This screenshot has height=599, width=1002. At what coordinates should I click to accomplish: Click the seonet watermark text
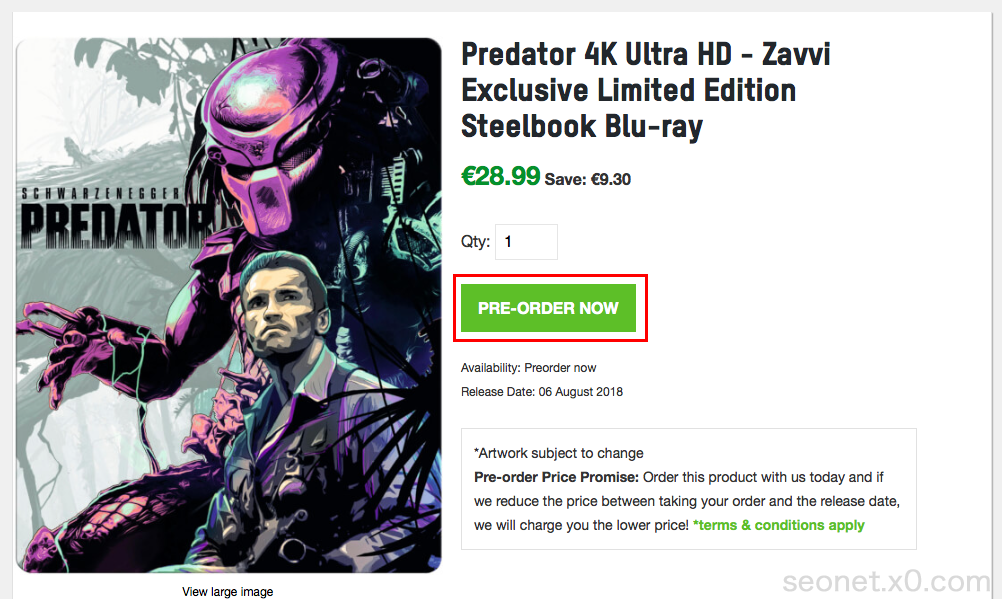pyautogui.click(x=886, y=581)
